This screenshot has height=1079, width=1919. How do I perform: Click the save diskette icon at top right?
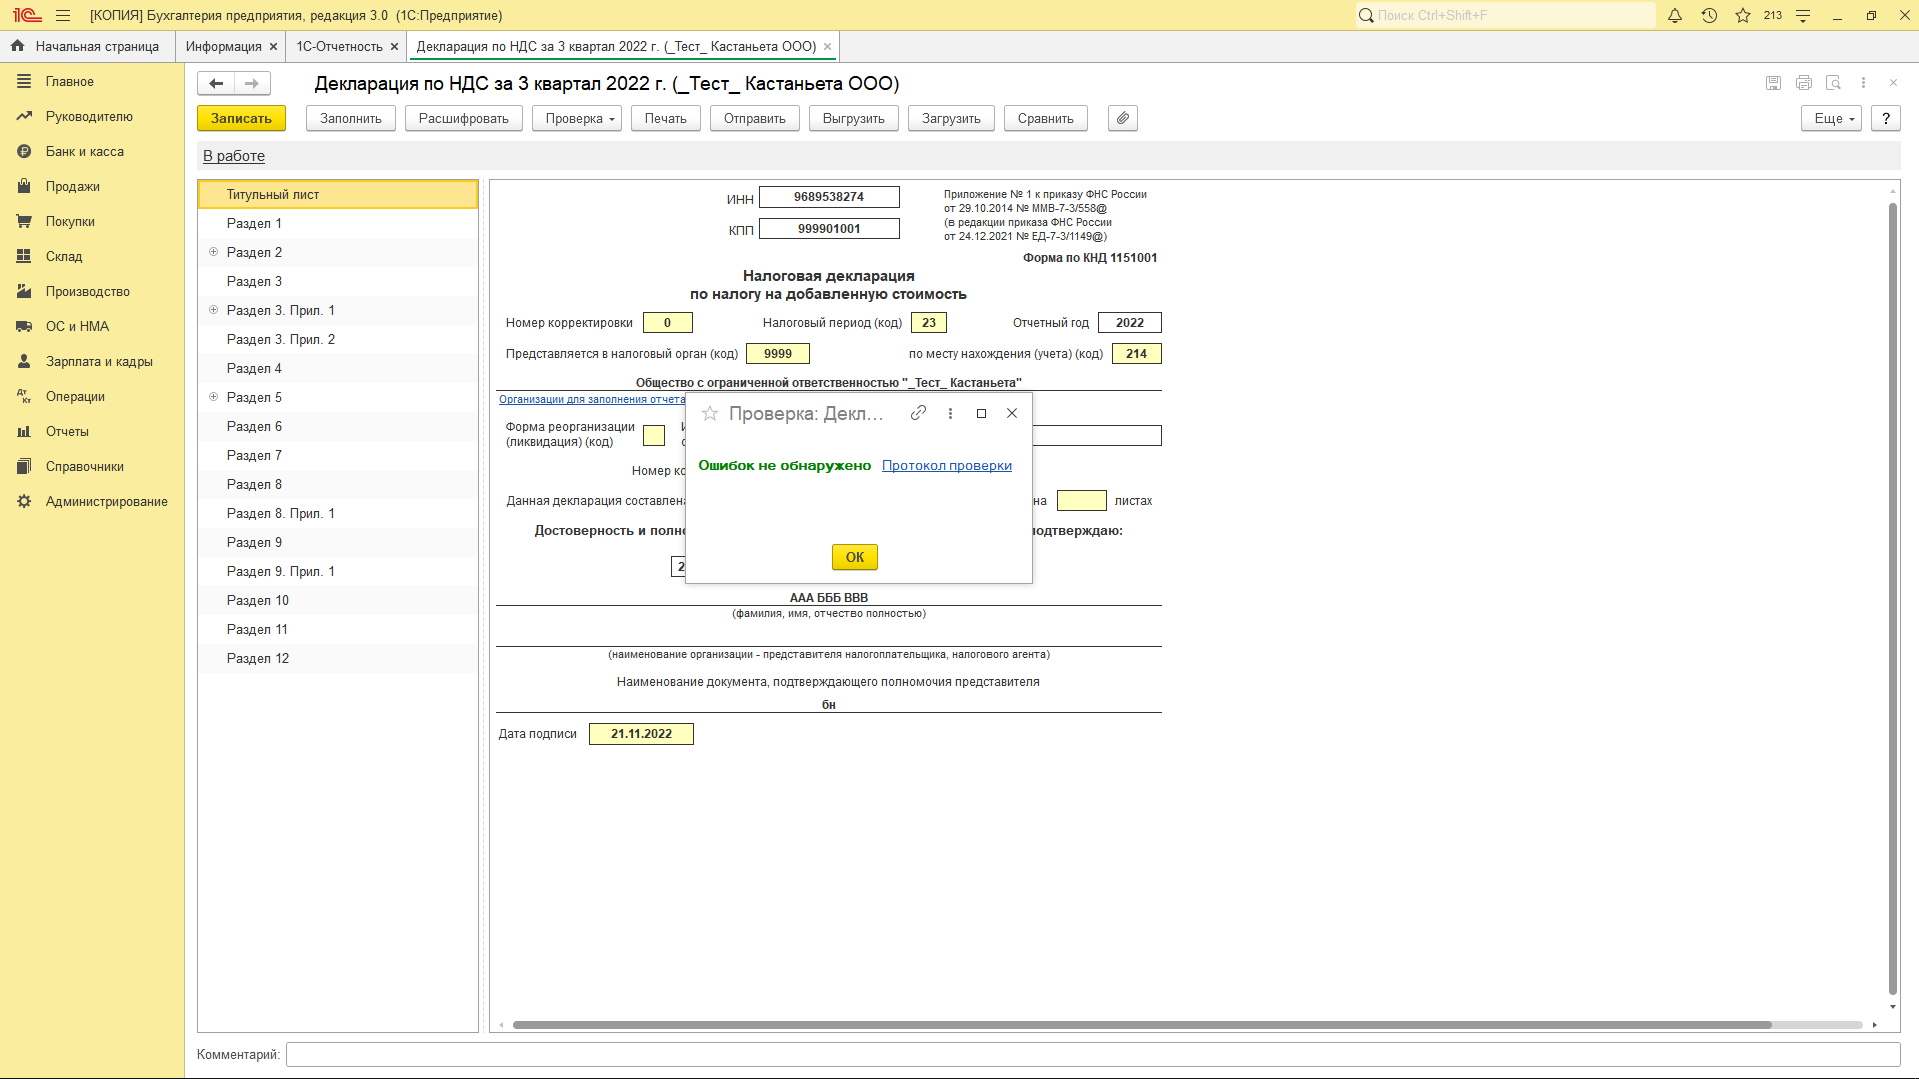click(1773, 83)
